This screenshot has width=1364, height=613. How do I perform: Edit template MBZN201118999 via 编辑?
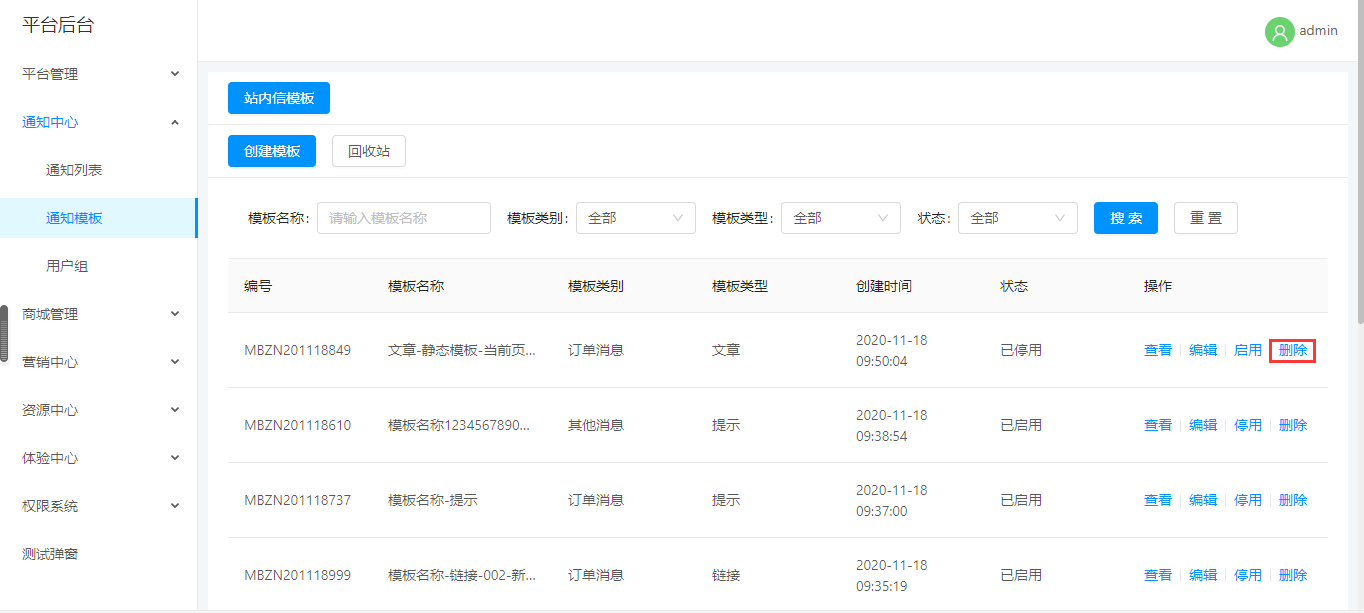(x=1203, y=575)
